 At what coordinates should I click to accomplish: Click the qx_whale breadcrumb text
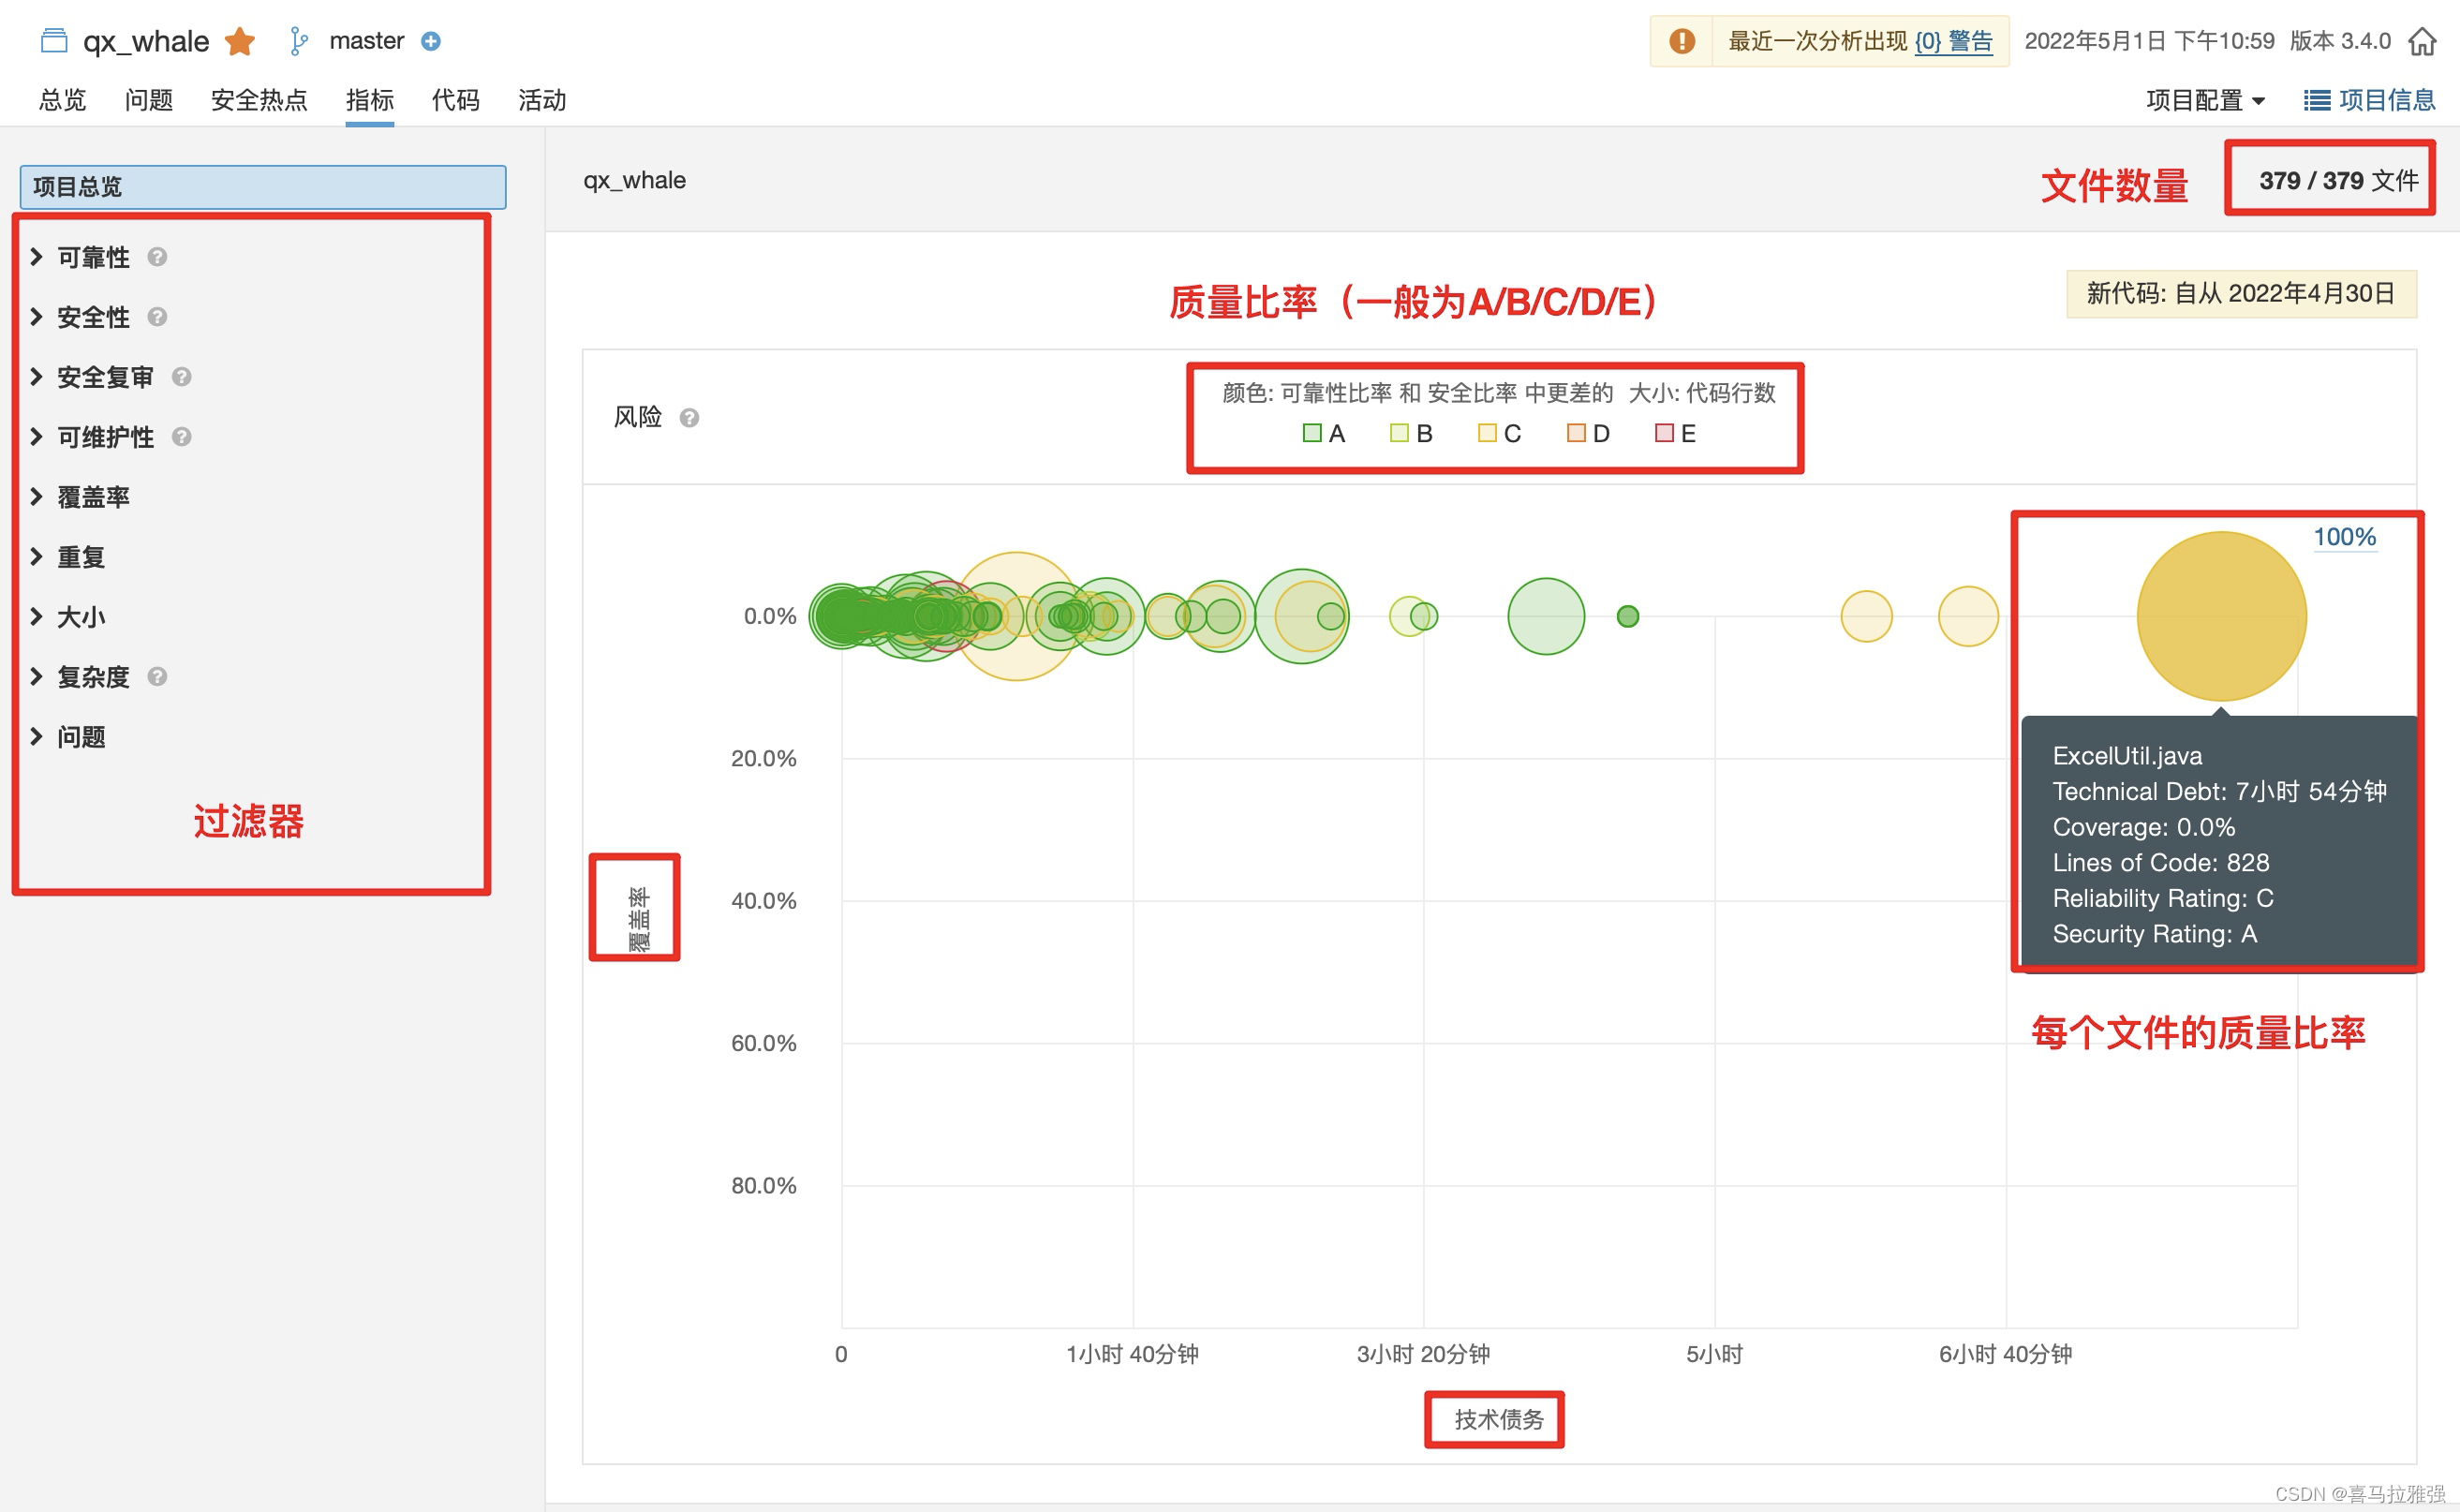click(x=635, y=180)
